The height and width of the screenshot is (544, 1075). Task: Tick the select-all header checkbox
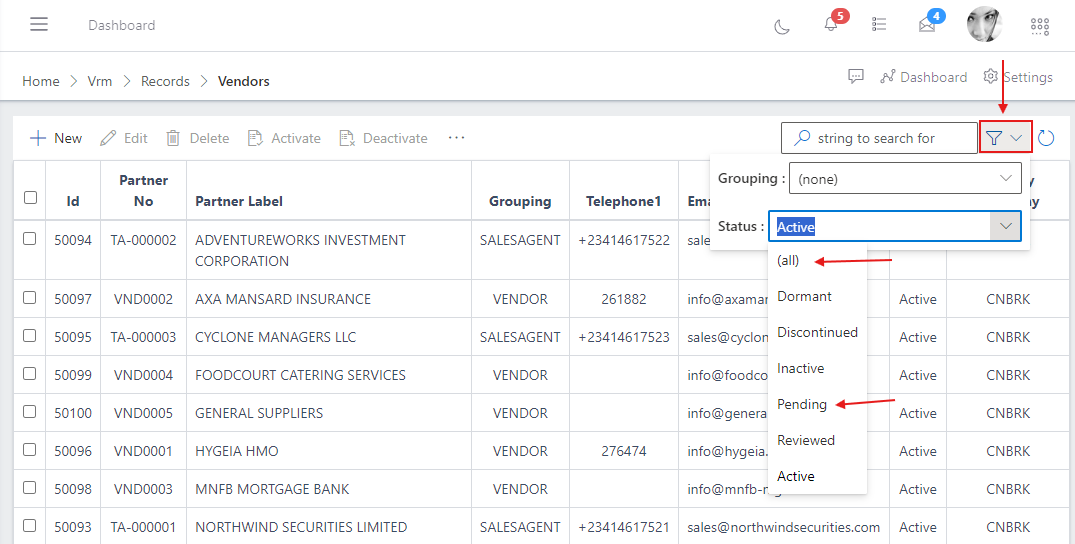30,198
